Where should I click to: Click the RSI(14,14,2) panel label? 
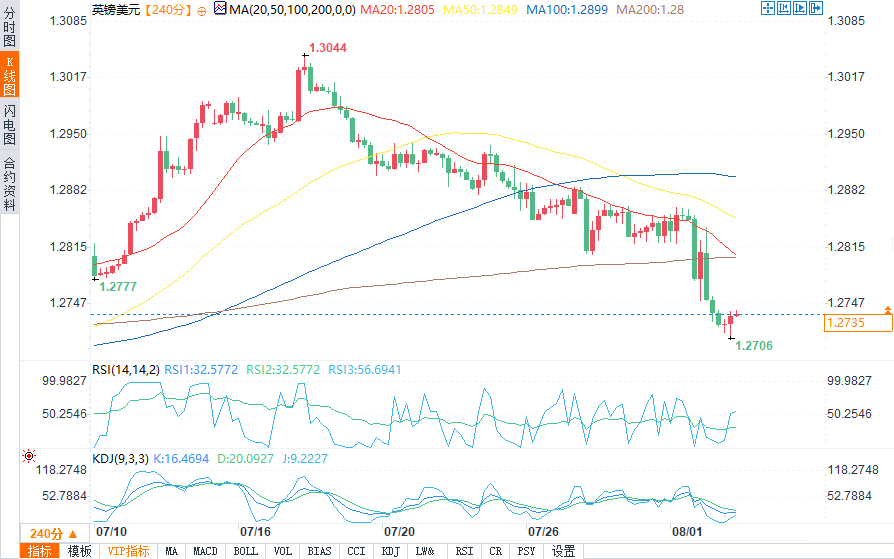[x=126, y=370]
